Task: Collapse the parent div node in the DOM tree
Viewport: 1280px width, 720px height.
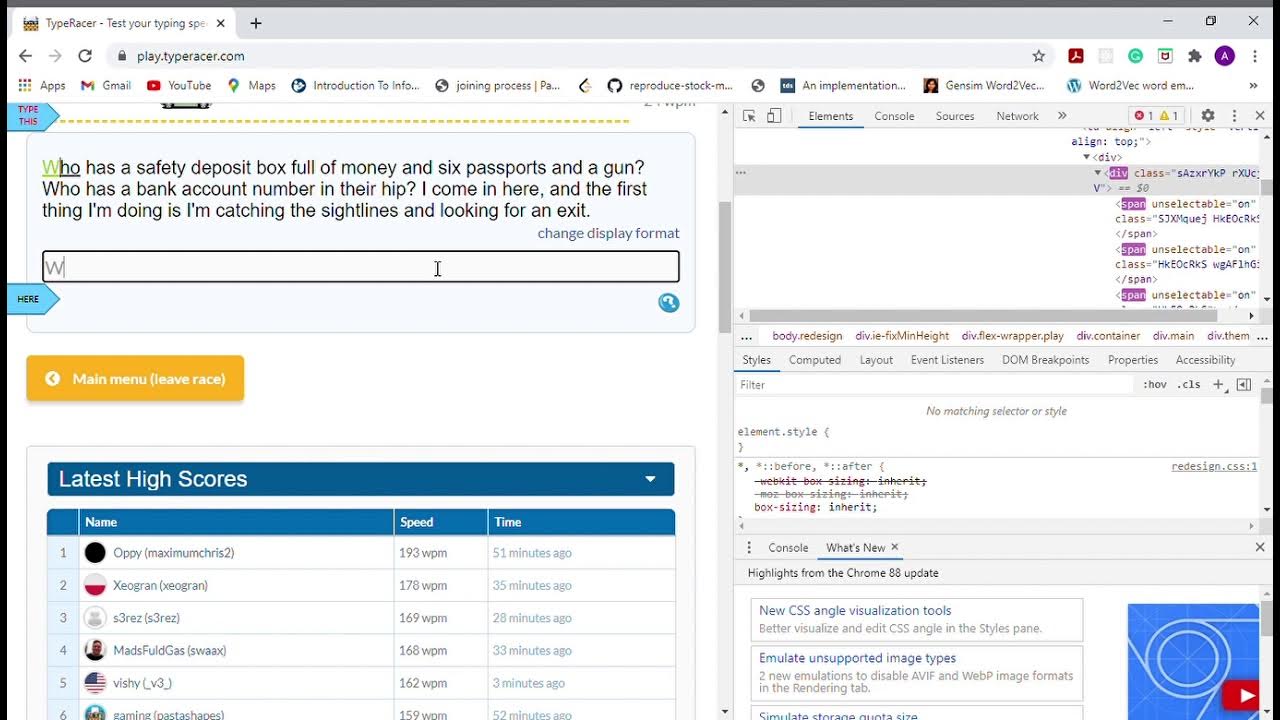Action: click(x=1087, y=158)
